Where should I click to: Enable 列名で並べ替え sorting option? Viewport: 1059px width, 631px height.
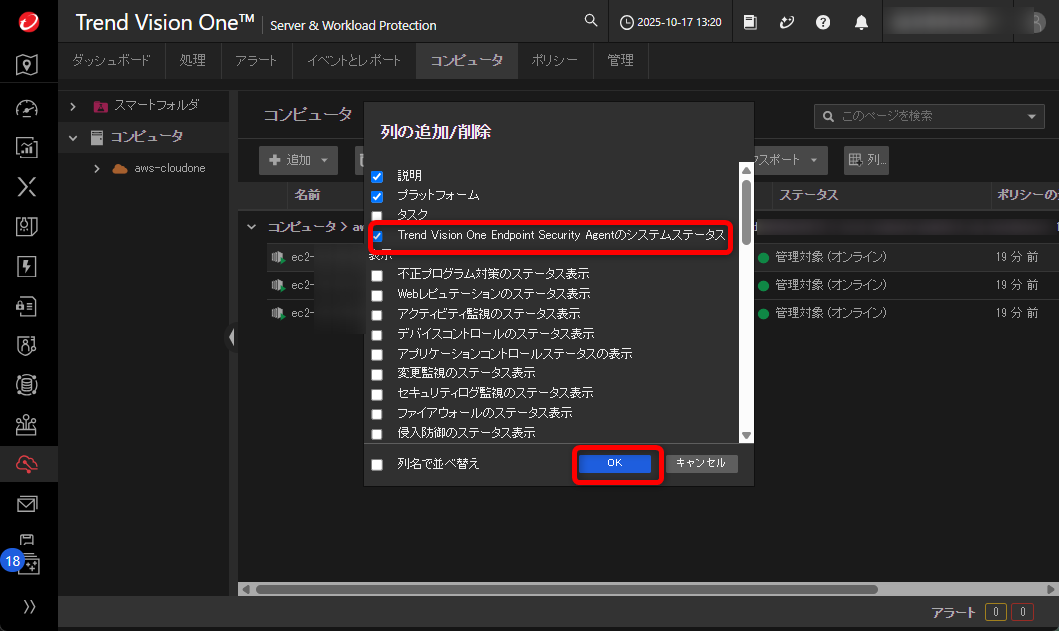tap(377, 463)
